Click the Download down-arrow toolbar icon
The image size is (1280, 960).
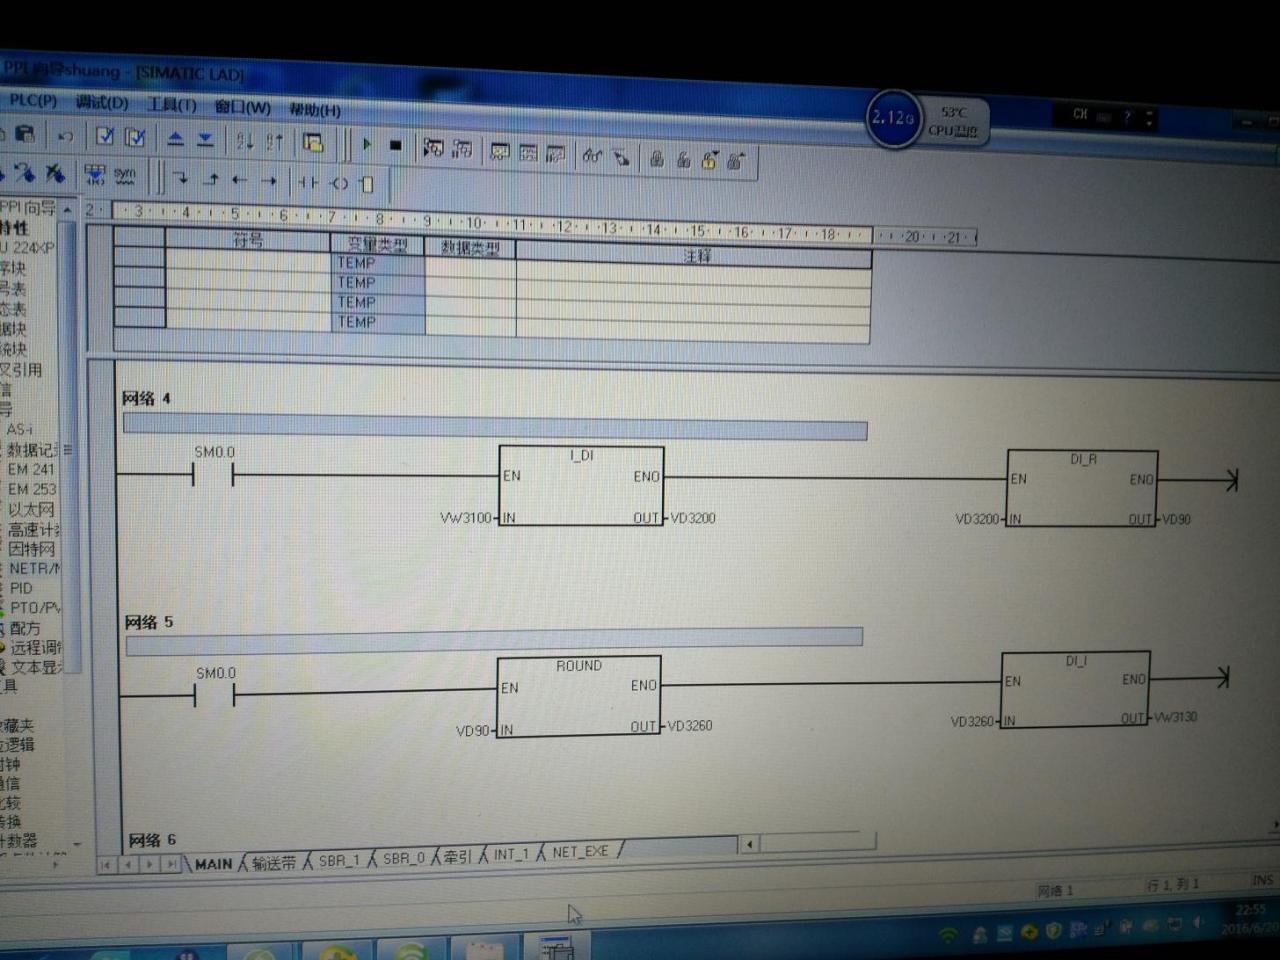pyautogui.click(x=205, y=139)
